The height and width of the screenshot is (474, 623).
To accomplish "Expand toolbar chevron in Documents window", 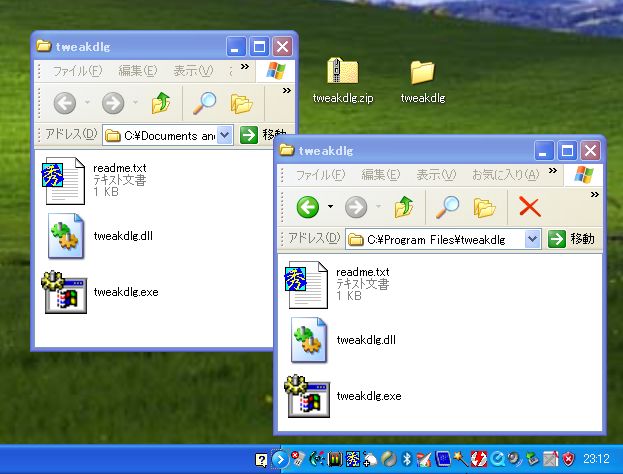I will [286, 91].
